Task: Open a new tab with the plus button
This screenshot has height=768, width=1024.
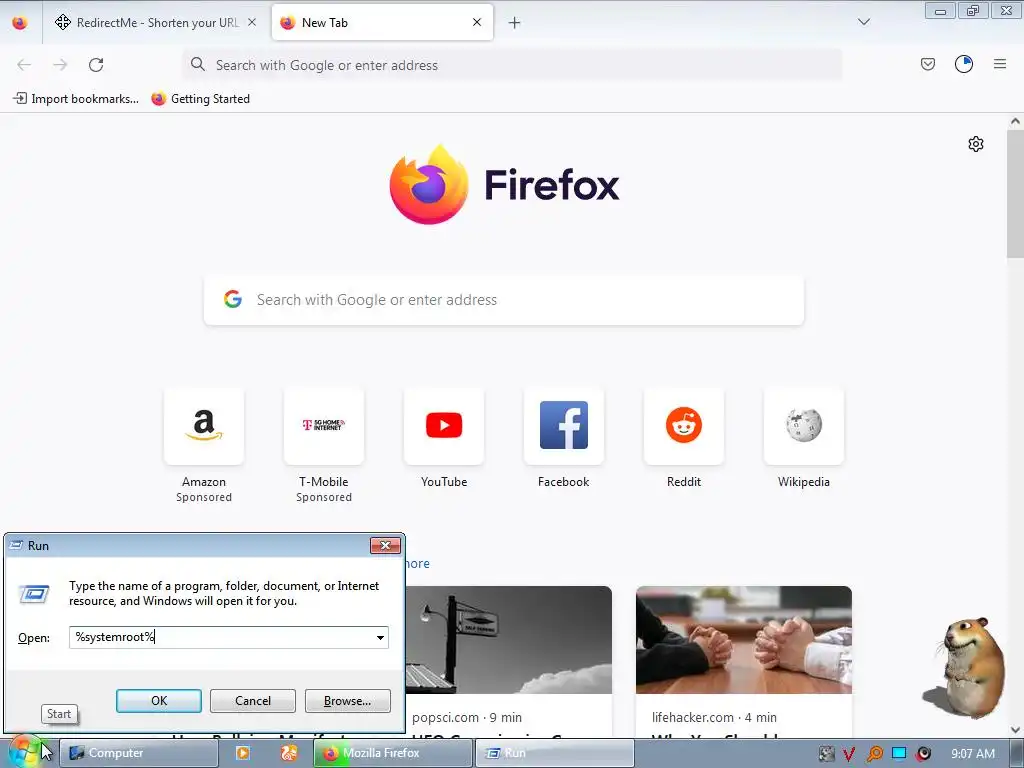Action: (515, 23)
